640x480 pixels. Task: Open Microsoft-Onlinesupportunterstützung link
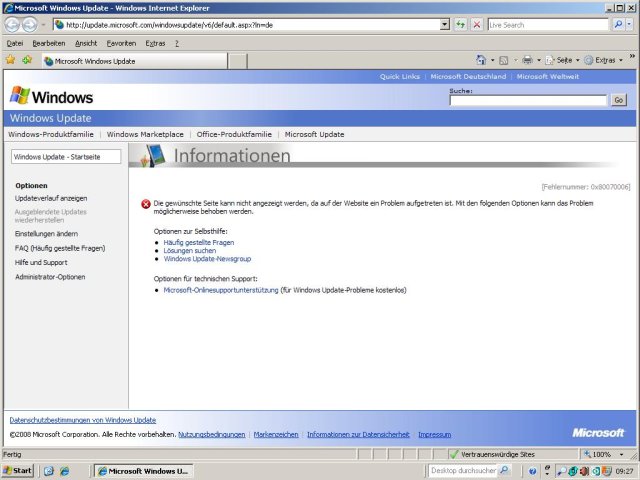pos(221,290)
